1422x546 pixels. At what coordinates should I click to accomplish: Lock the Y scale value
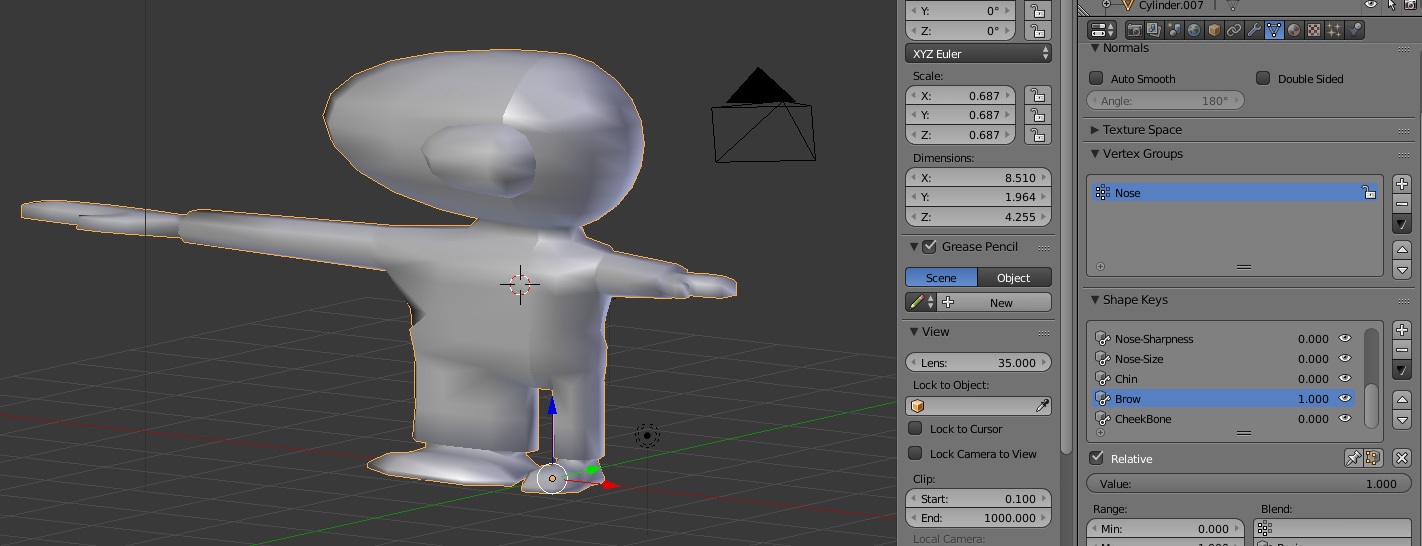[x=1037, y=115]
